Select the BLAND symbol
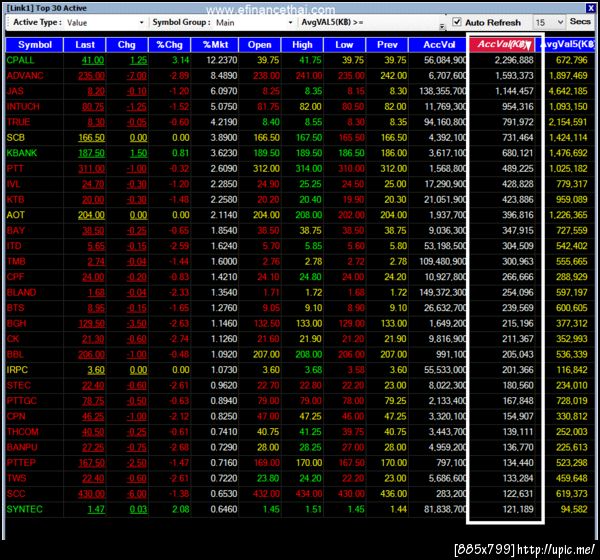The height and width of the screenshot is (560, 600). tap(21, 293)
